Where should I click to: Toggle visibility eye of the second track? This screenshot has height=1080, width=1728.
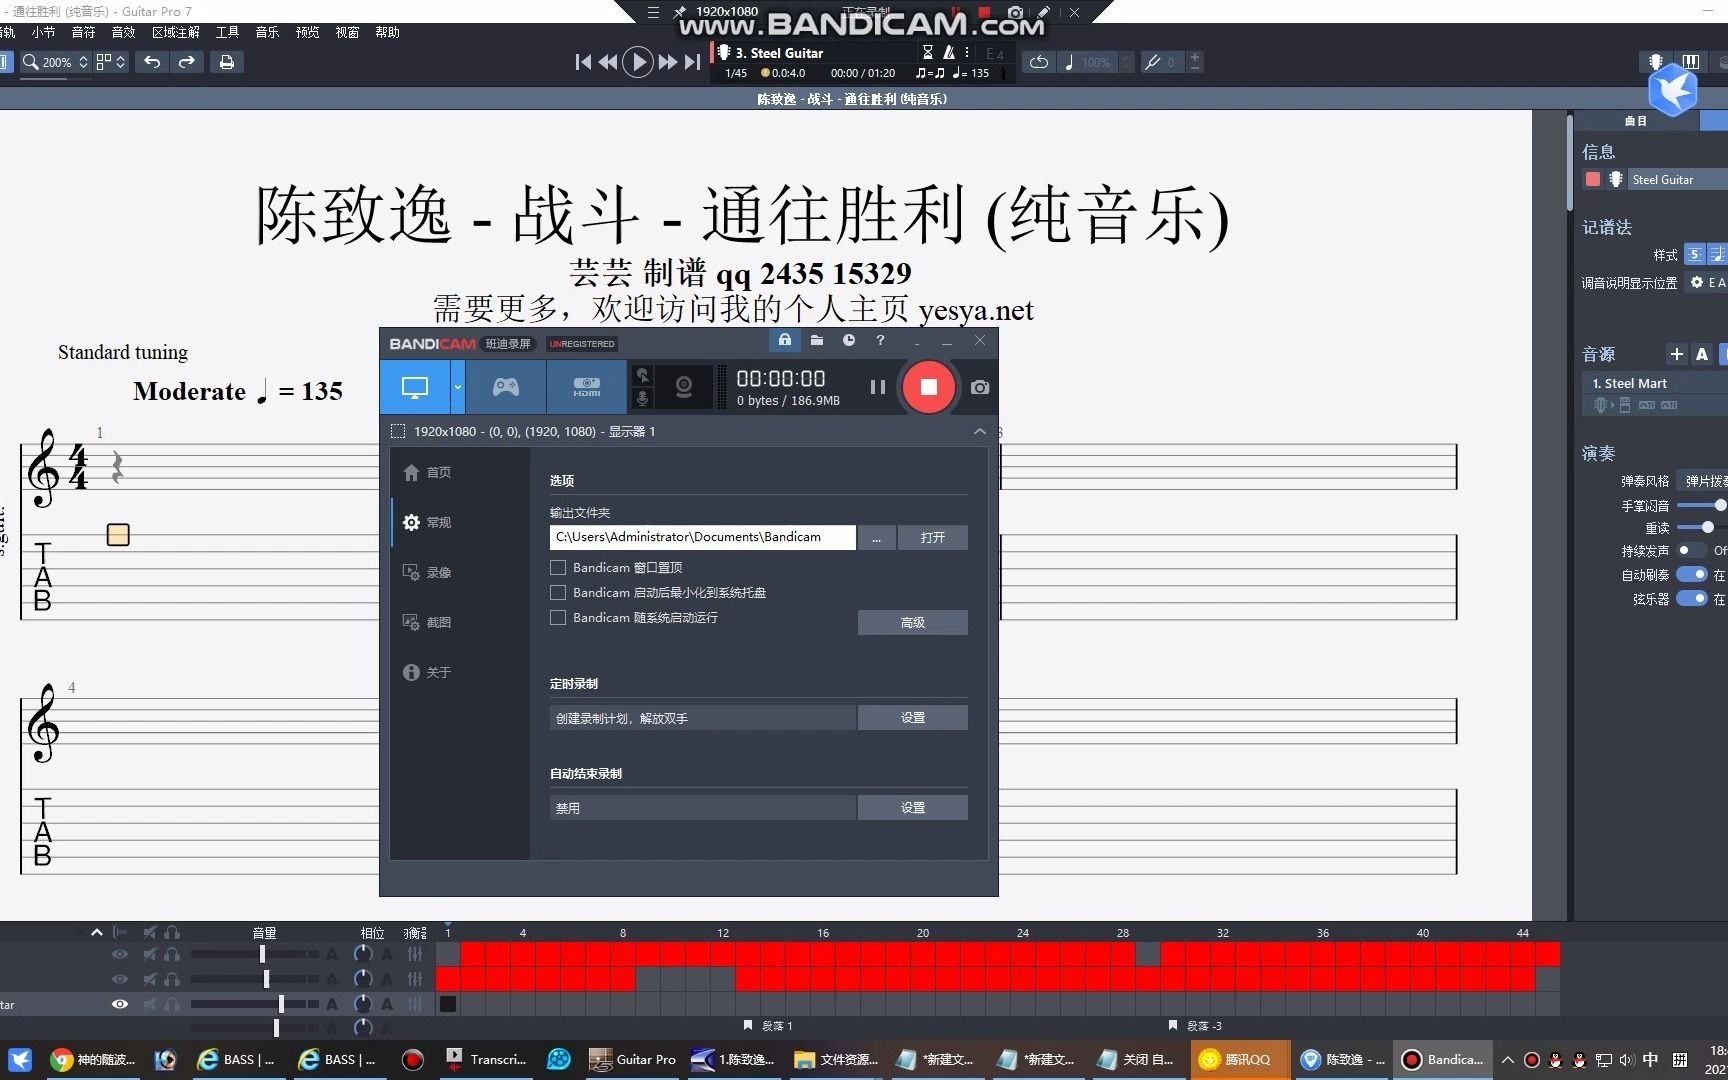[120, 979]
